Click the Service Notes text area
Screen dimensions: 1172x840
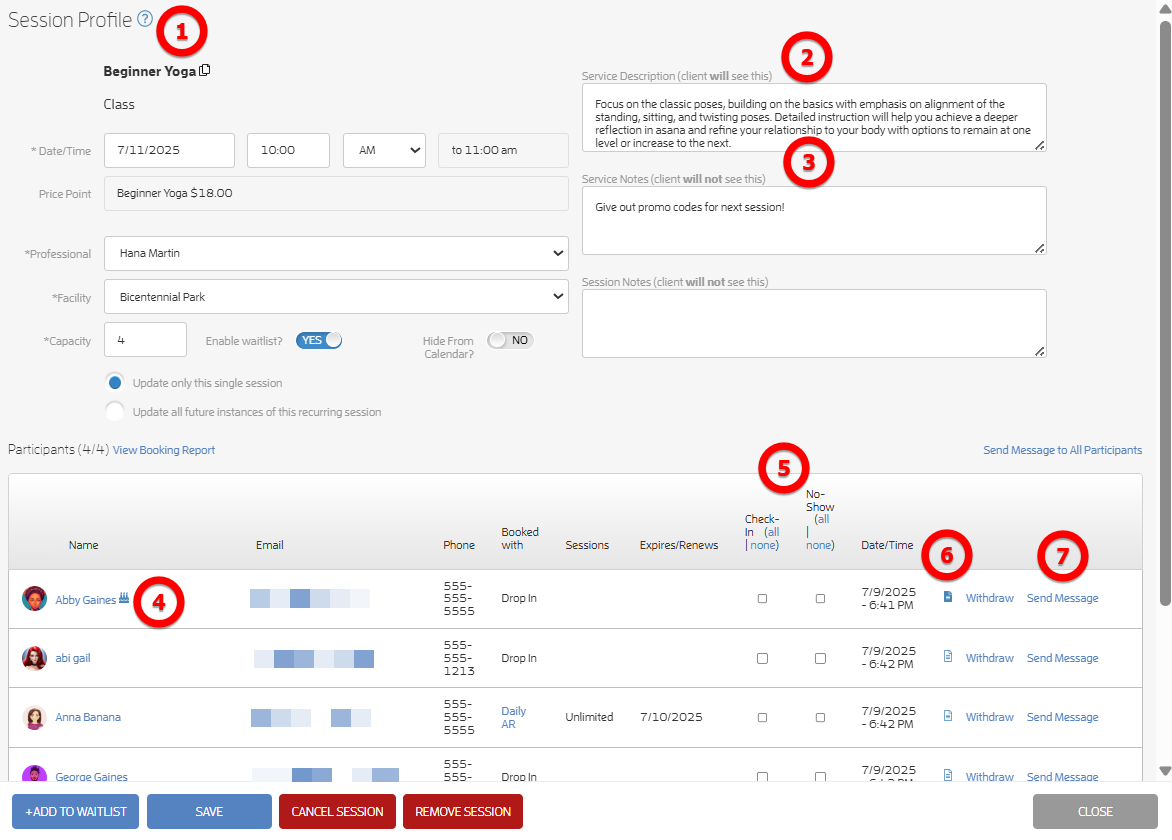pyautogui.click(x=814, y=220)
